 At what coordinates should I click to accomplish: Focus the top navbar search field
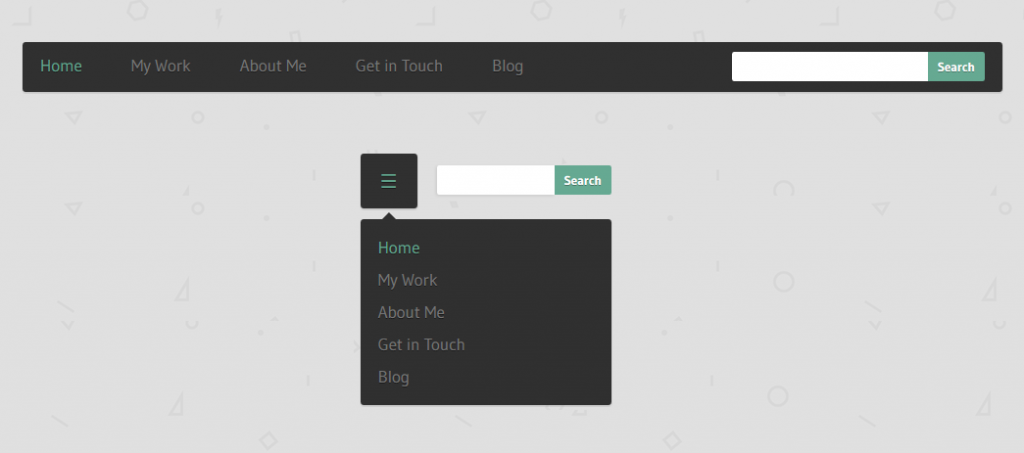pos(829,67)
